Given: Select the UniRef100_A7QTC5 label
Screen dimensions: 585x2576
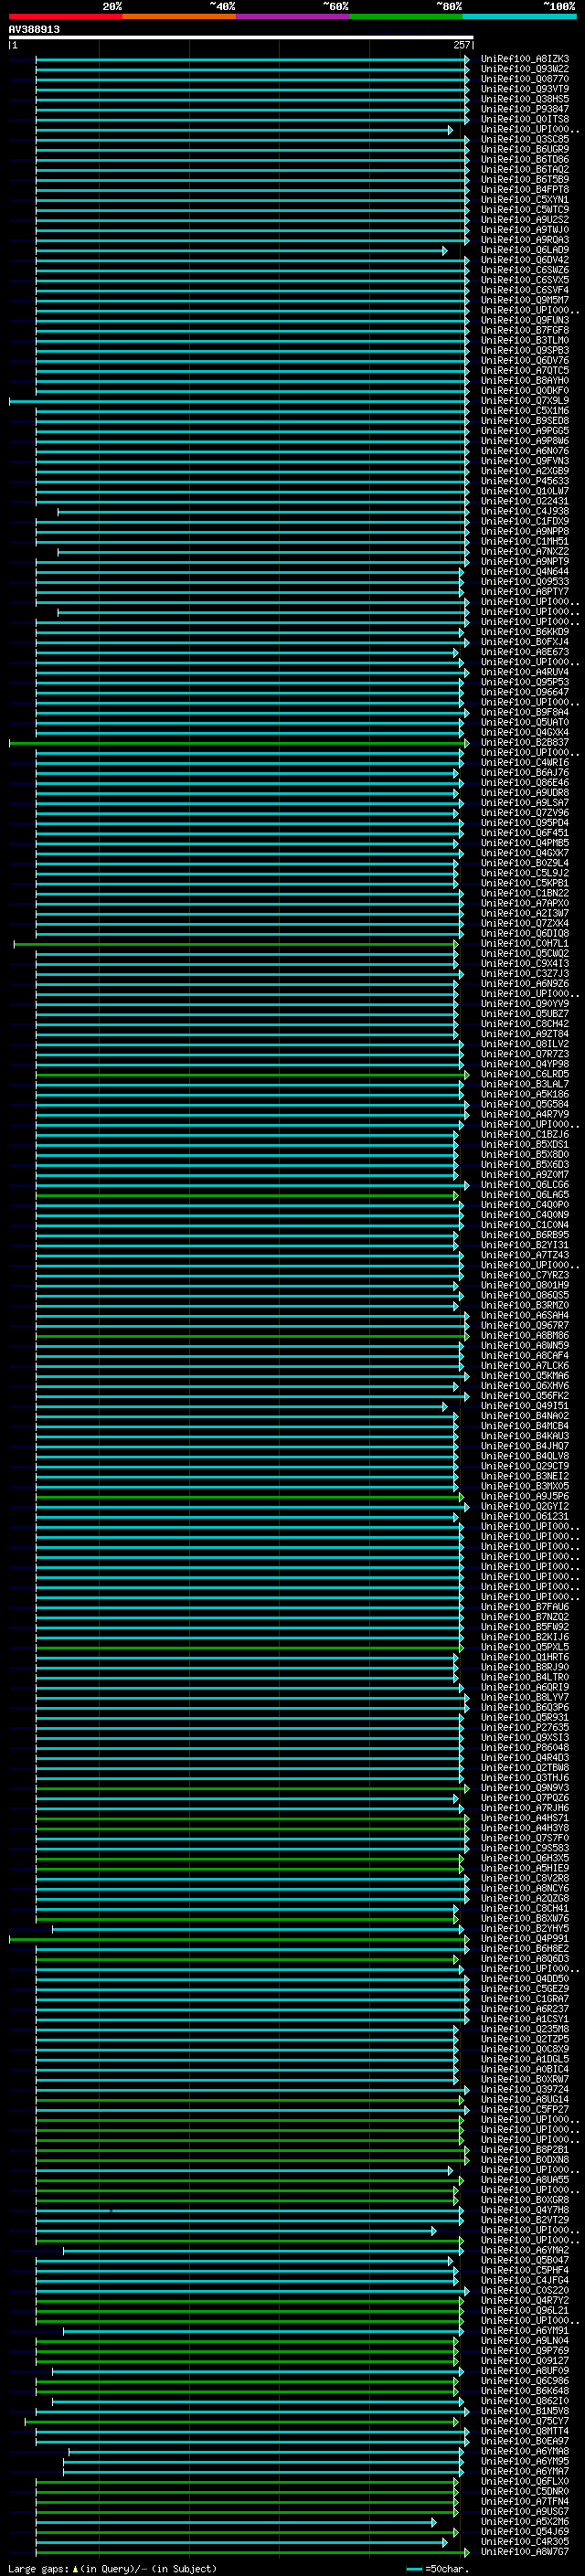Looking at the screenshot, I should pyautogui.click(x=525, y=370).
